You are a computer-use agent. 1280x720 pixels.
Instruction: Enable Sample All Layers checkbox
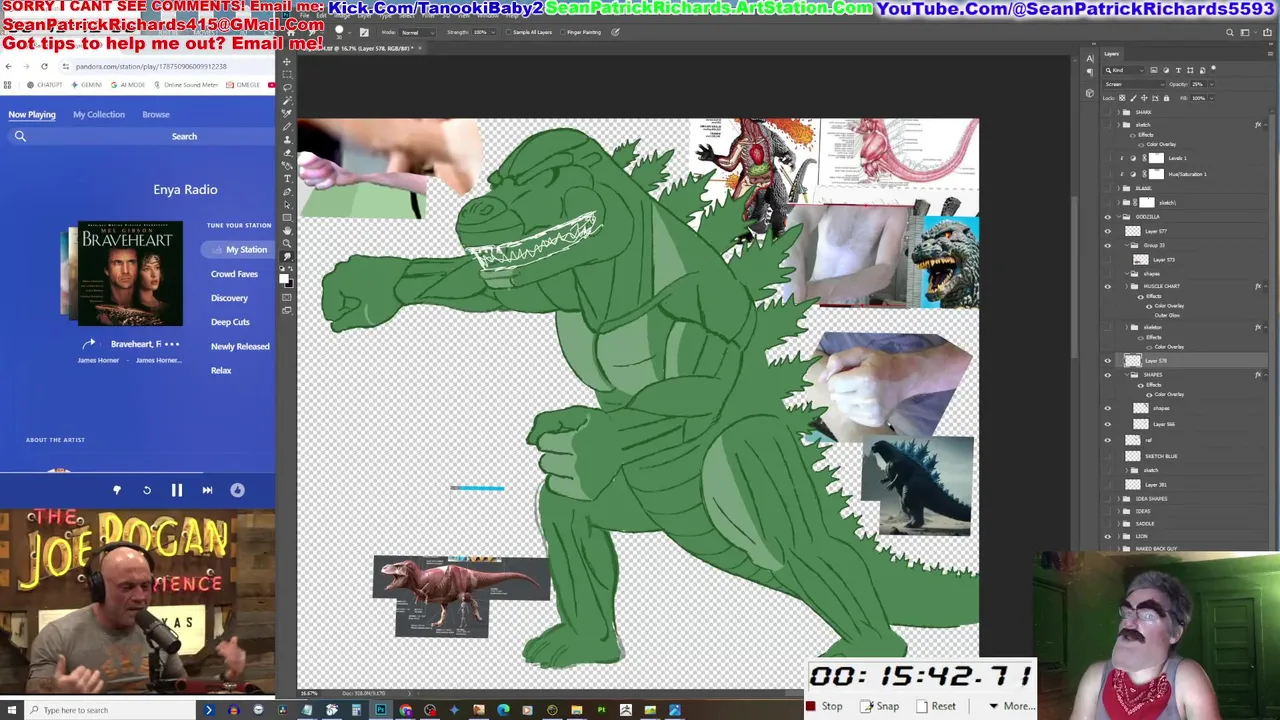(508, 32)
